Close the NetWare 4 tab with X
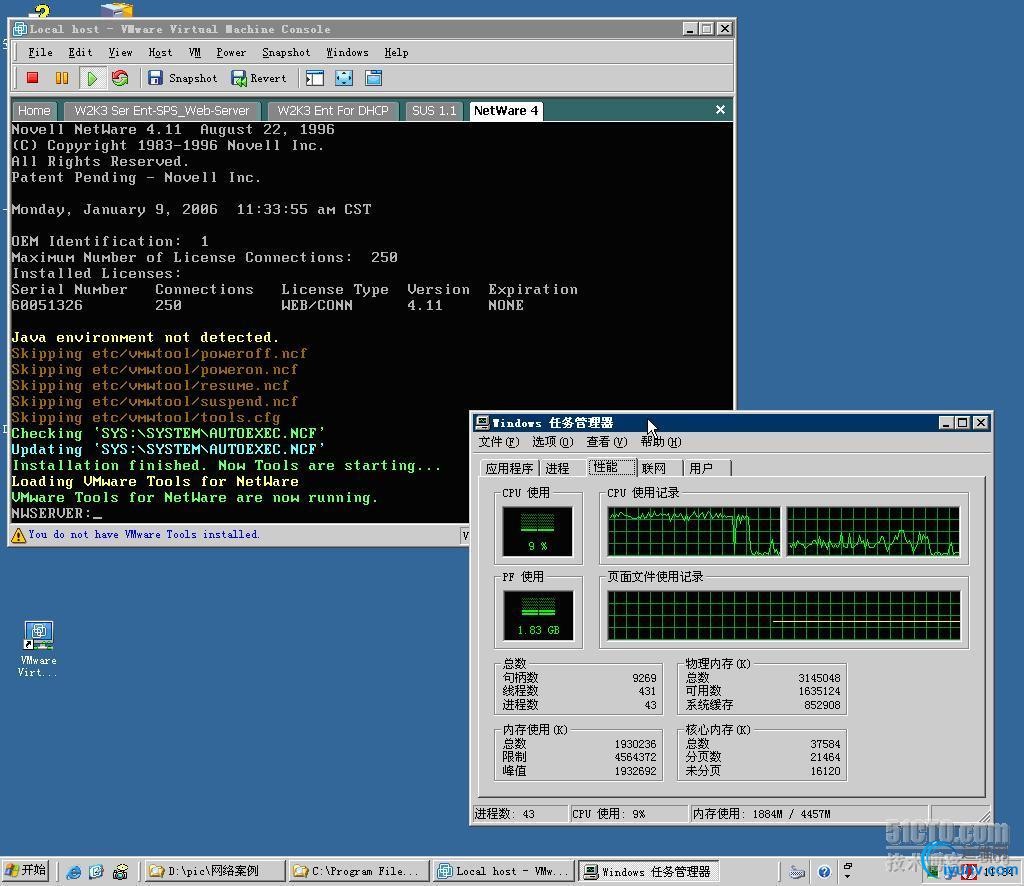The height and width of the screenshot is (886, 1024). 720,110
